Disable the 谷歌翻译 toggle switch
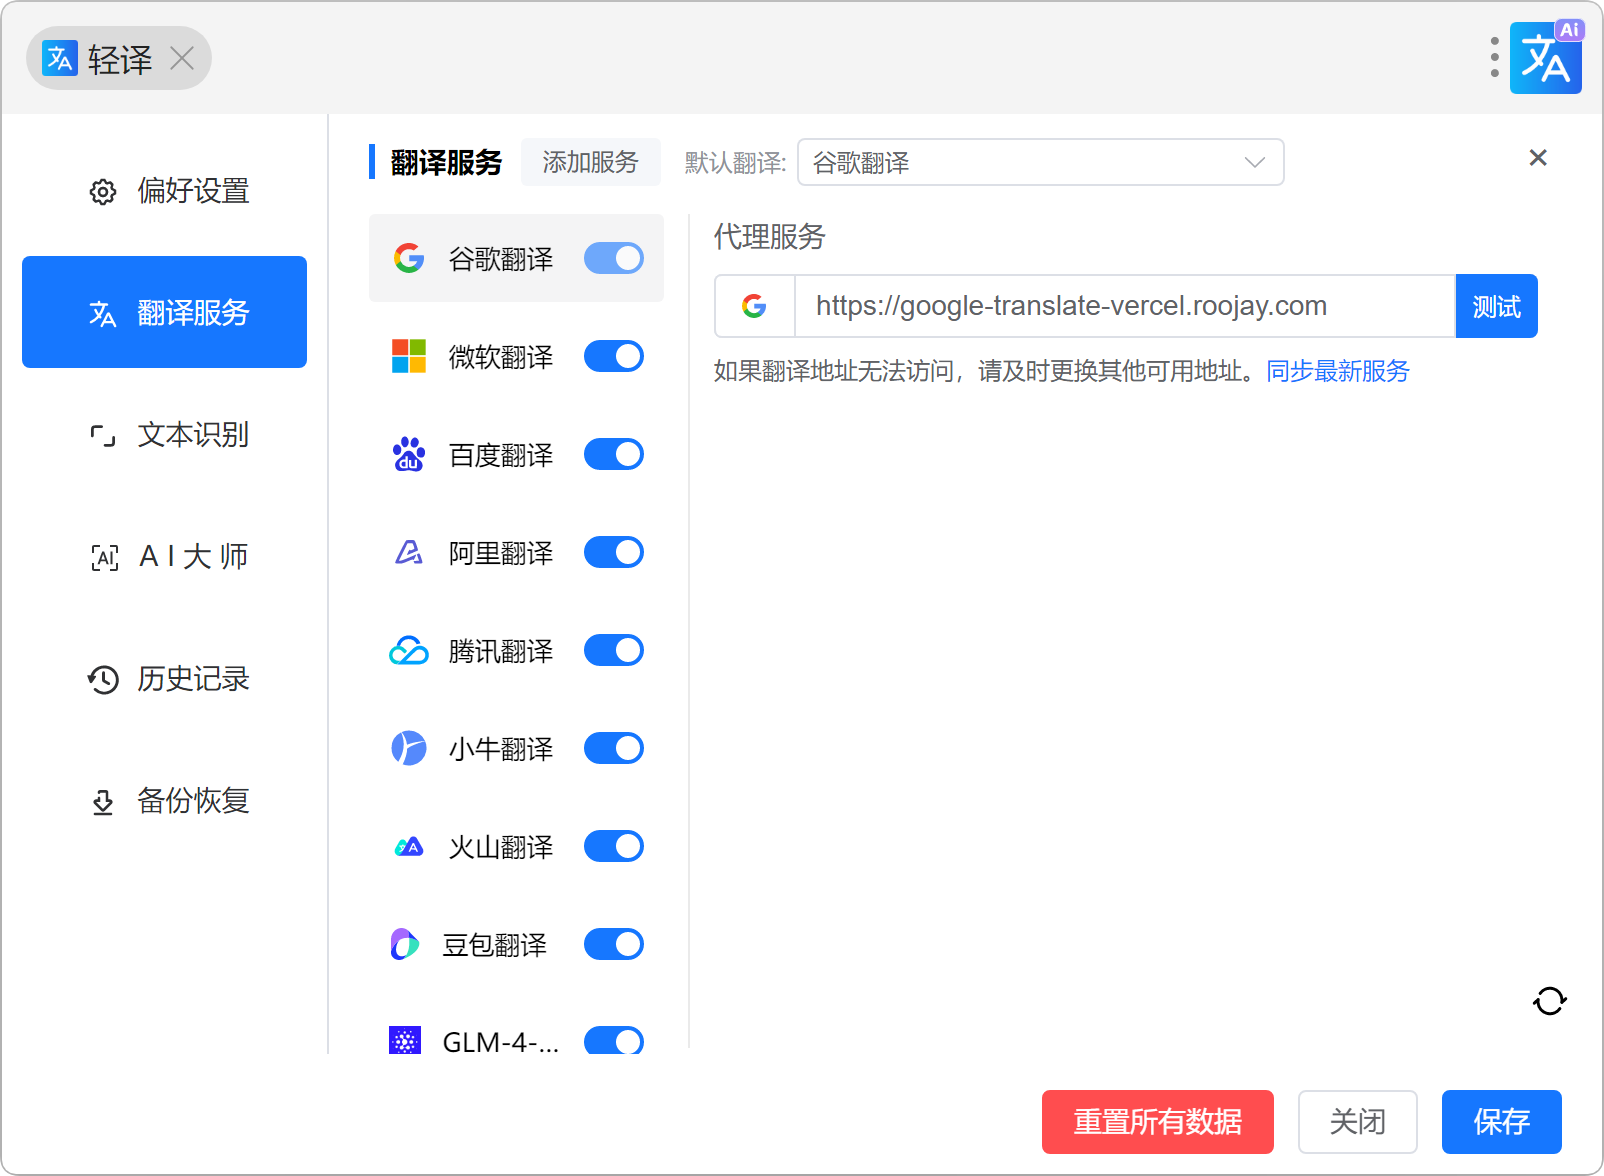 613,258
